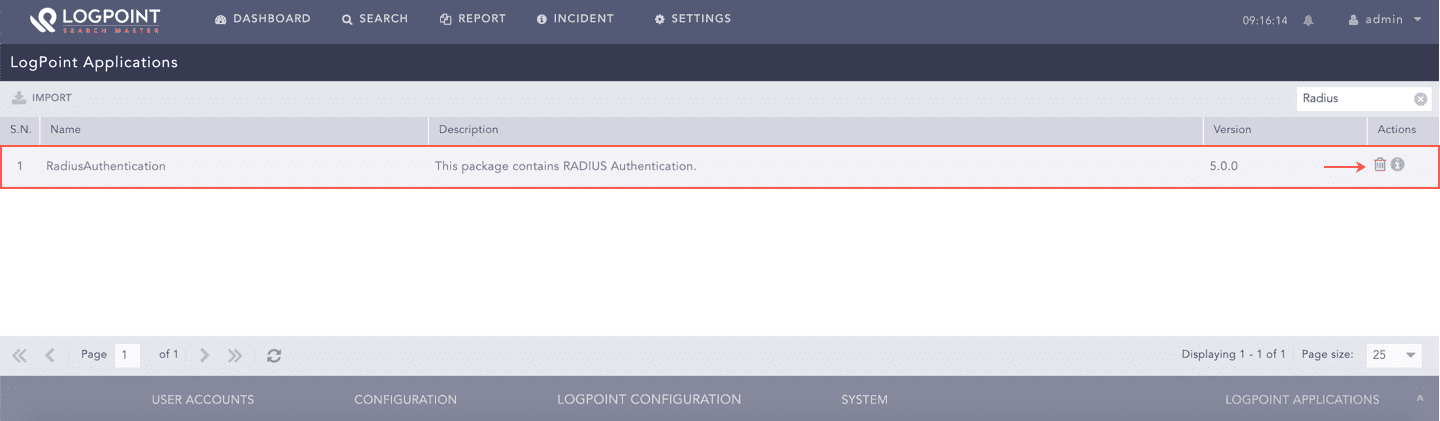Image resolution: width=1440 pixels, height=421 pixels.
Task: Switch to the User Accounts tab
Action: (203, 400)
